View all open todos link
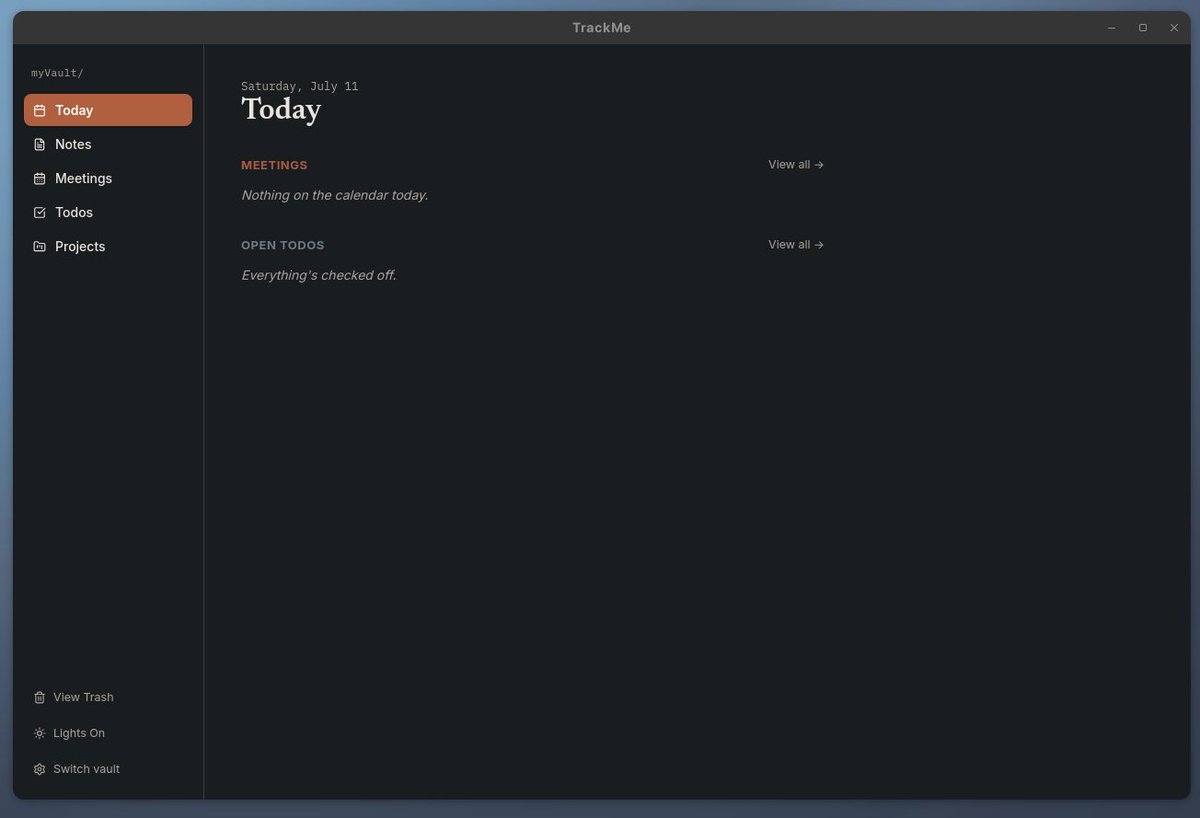The width and height of the screenshot is (1200, 818). 796,244
